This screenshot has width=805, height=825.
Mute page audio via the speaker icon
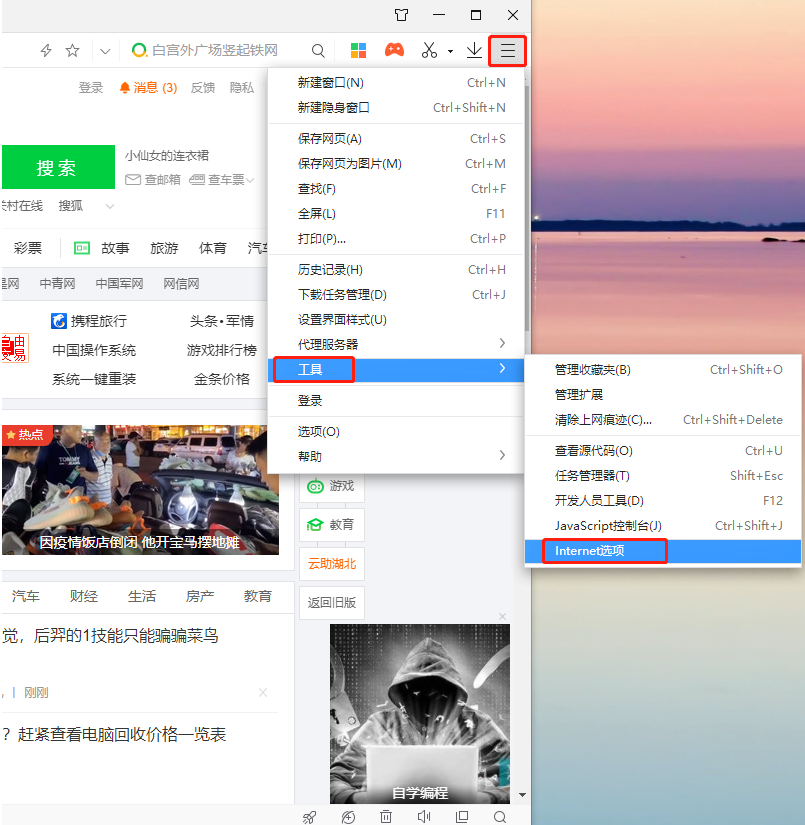422,817
